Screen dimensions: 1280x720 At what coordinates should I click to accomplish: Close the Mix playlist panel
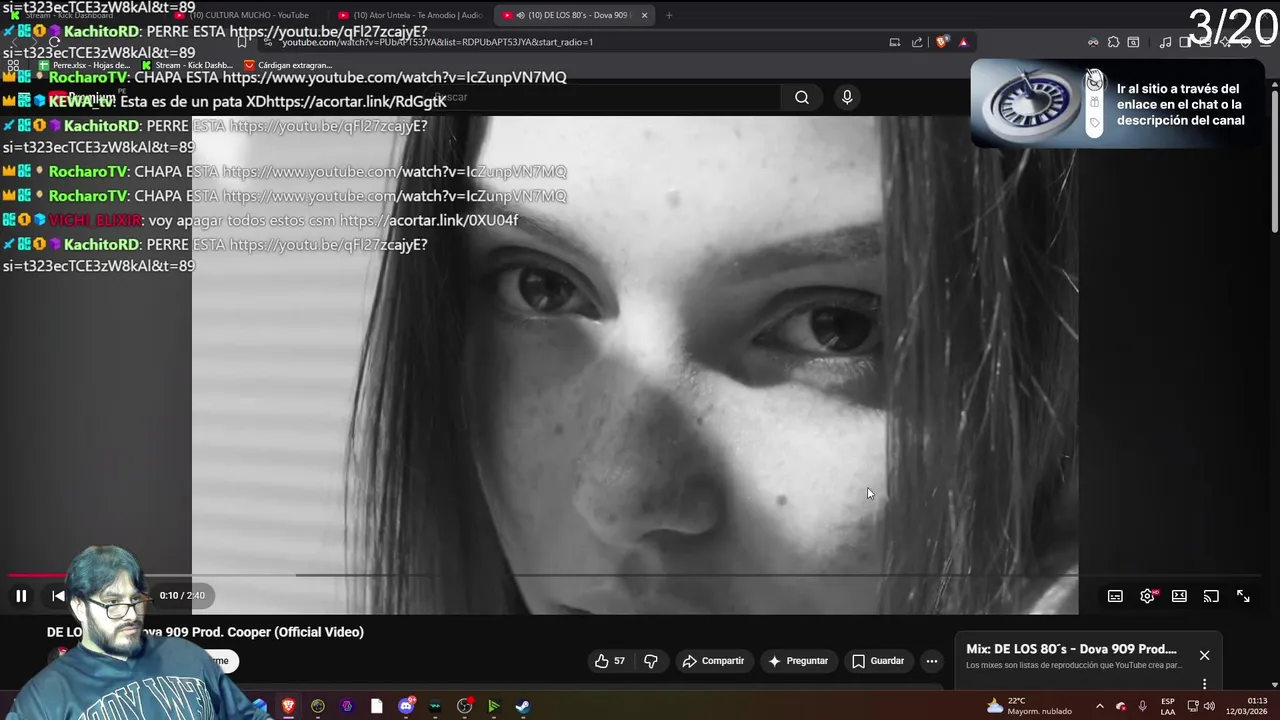[x=1204, y=655]
